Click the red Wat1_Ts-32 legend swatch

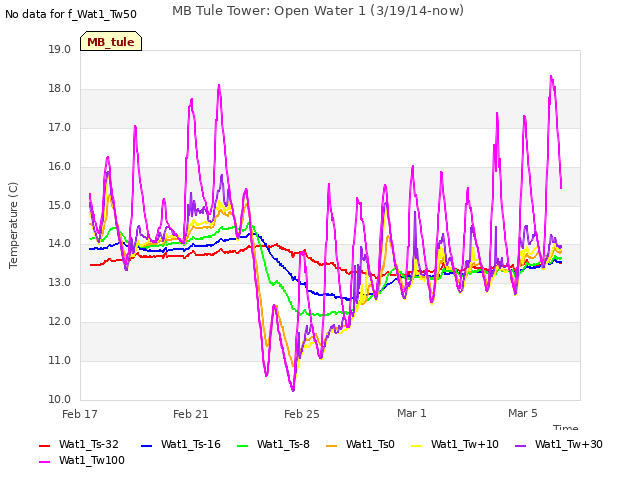[x=44, y=446]
